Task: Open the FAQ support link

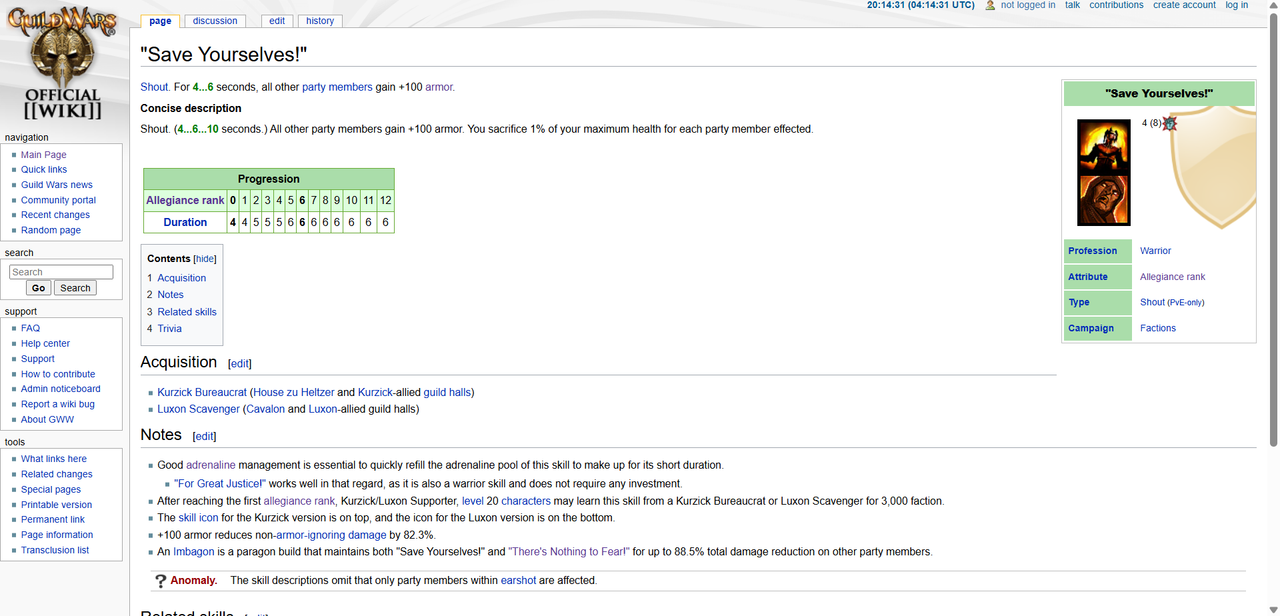Action: [x=31, y=328]
